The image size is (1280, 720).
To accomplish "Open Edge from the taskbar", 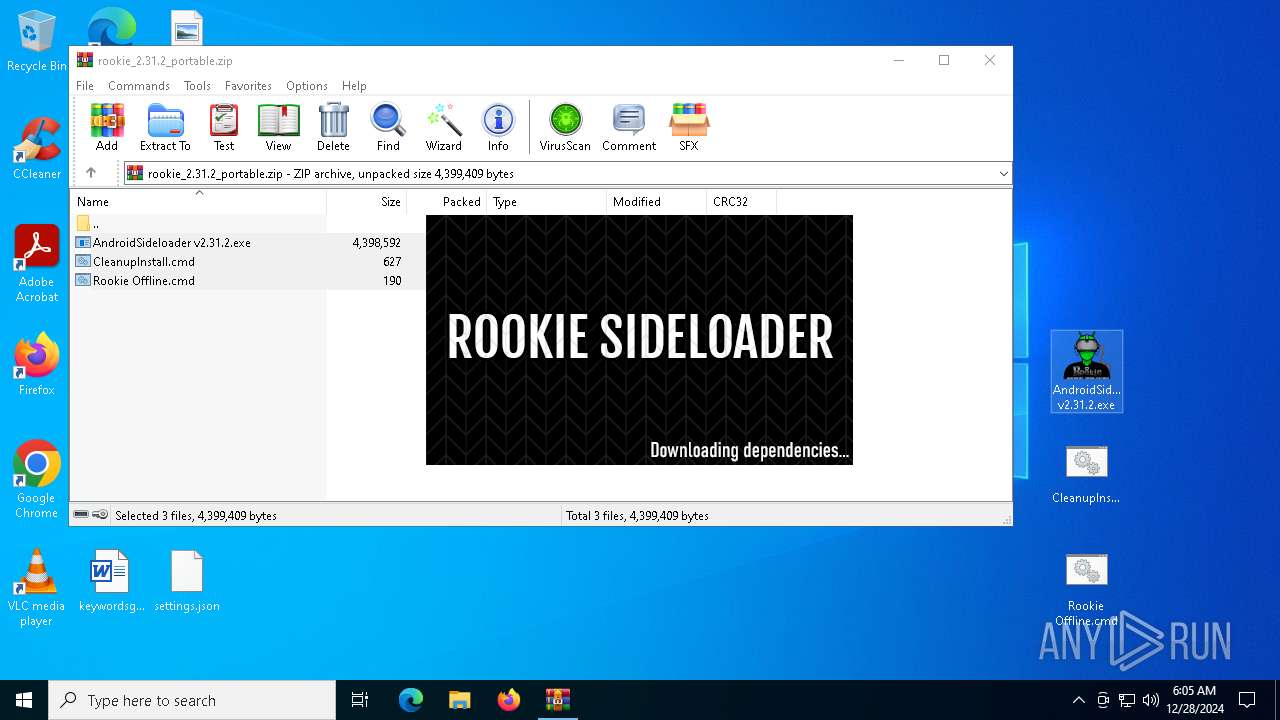I will (x=411, y=700).
